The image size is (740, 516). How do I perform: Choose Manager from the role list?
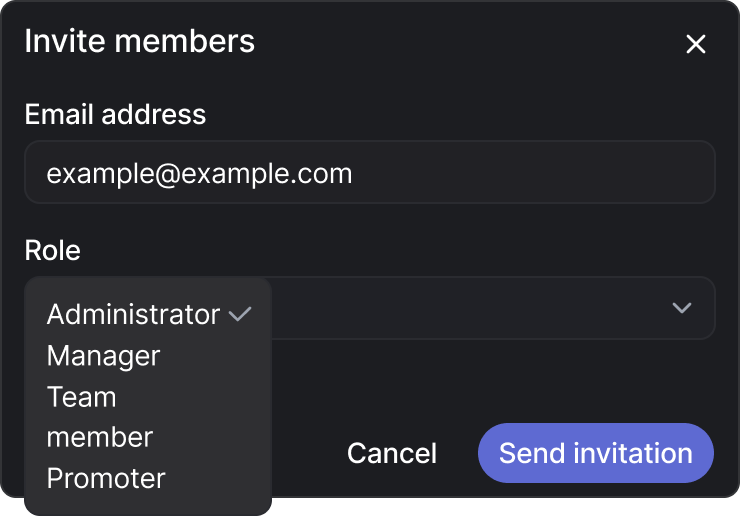tap(104, 356)
